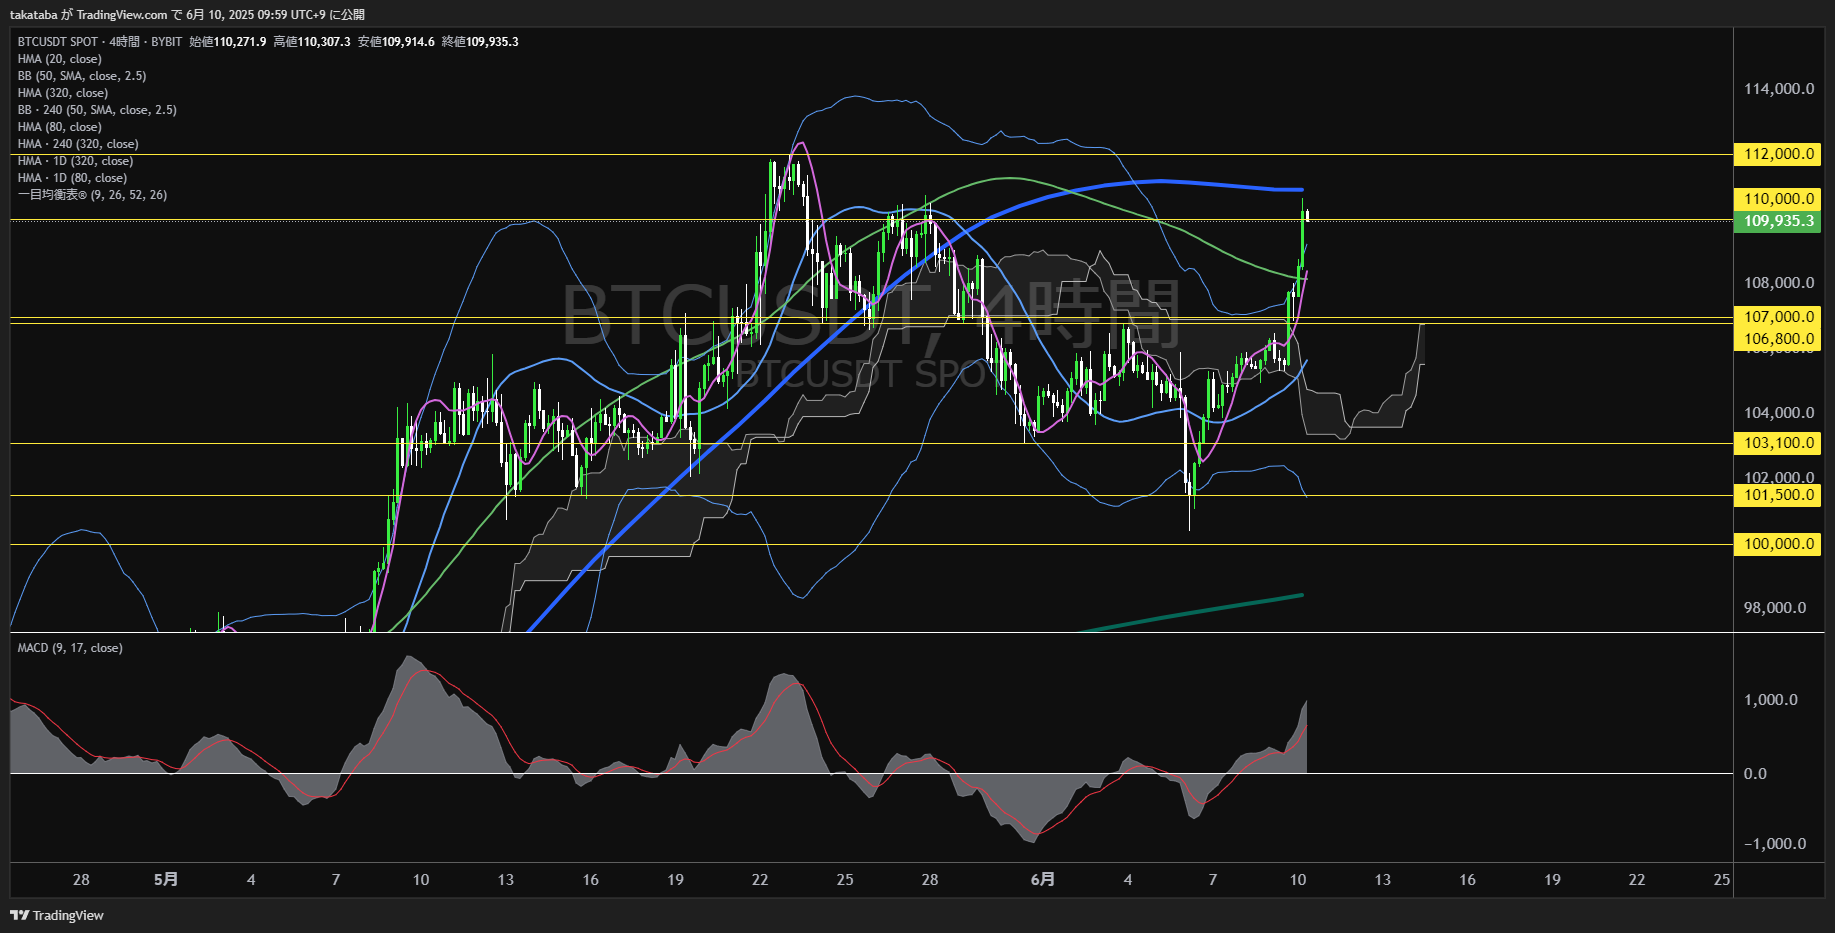The image size is (1835, 933).
Task: Select the green 109,935.3 current price tag
Action: pyautogui.click(x=1777, y=221)
